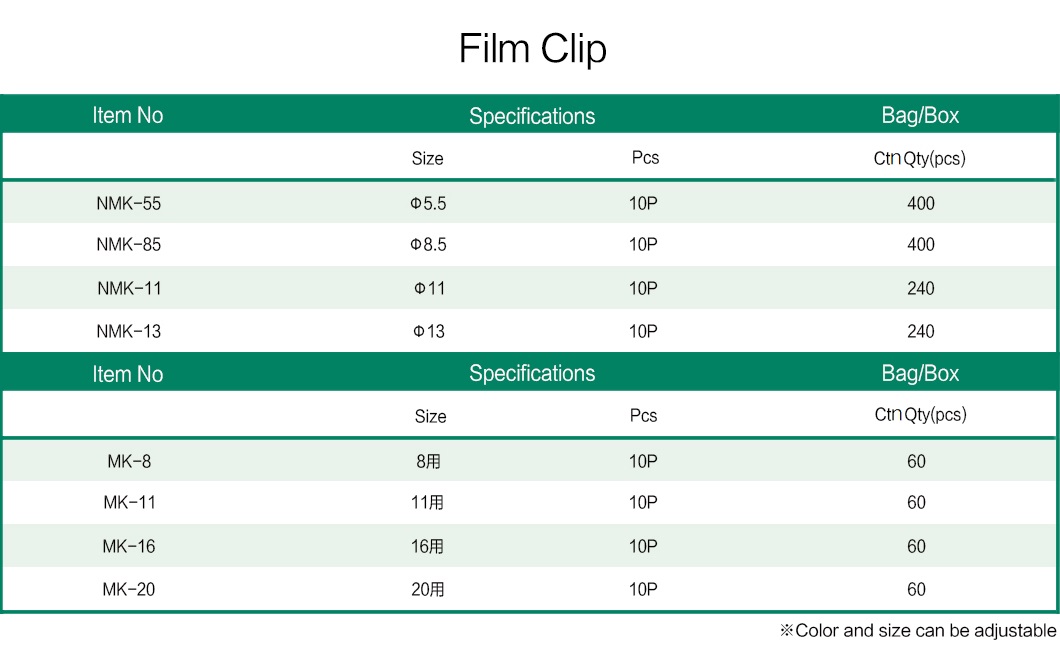Select the NMK-85 item number
This screenshot has height=658, width=1060.
coord(128,245)
